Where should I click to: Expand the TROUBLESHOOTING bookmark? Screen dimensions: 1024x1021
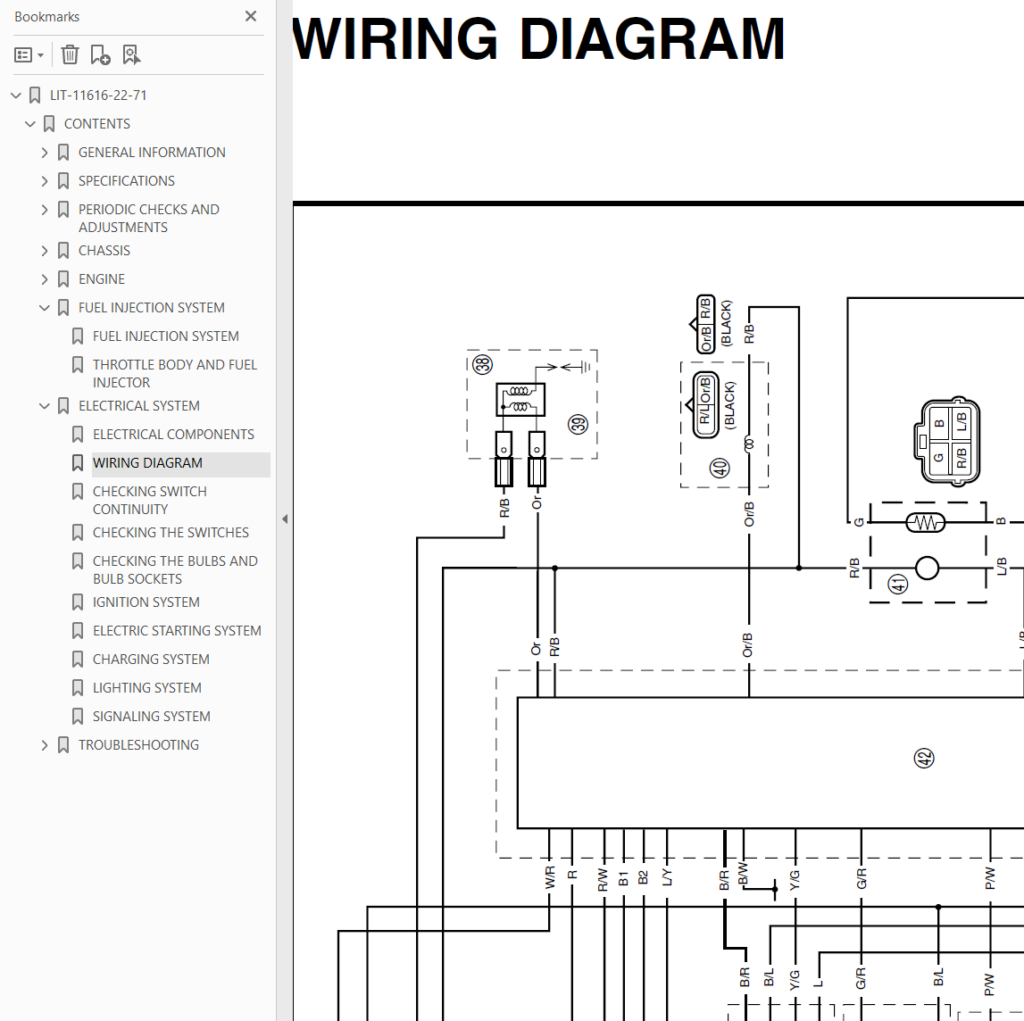point(44,745)
